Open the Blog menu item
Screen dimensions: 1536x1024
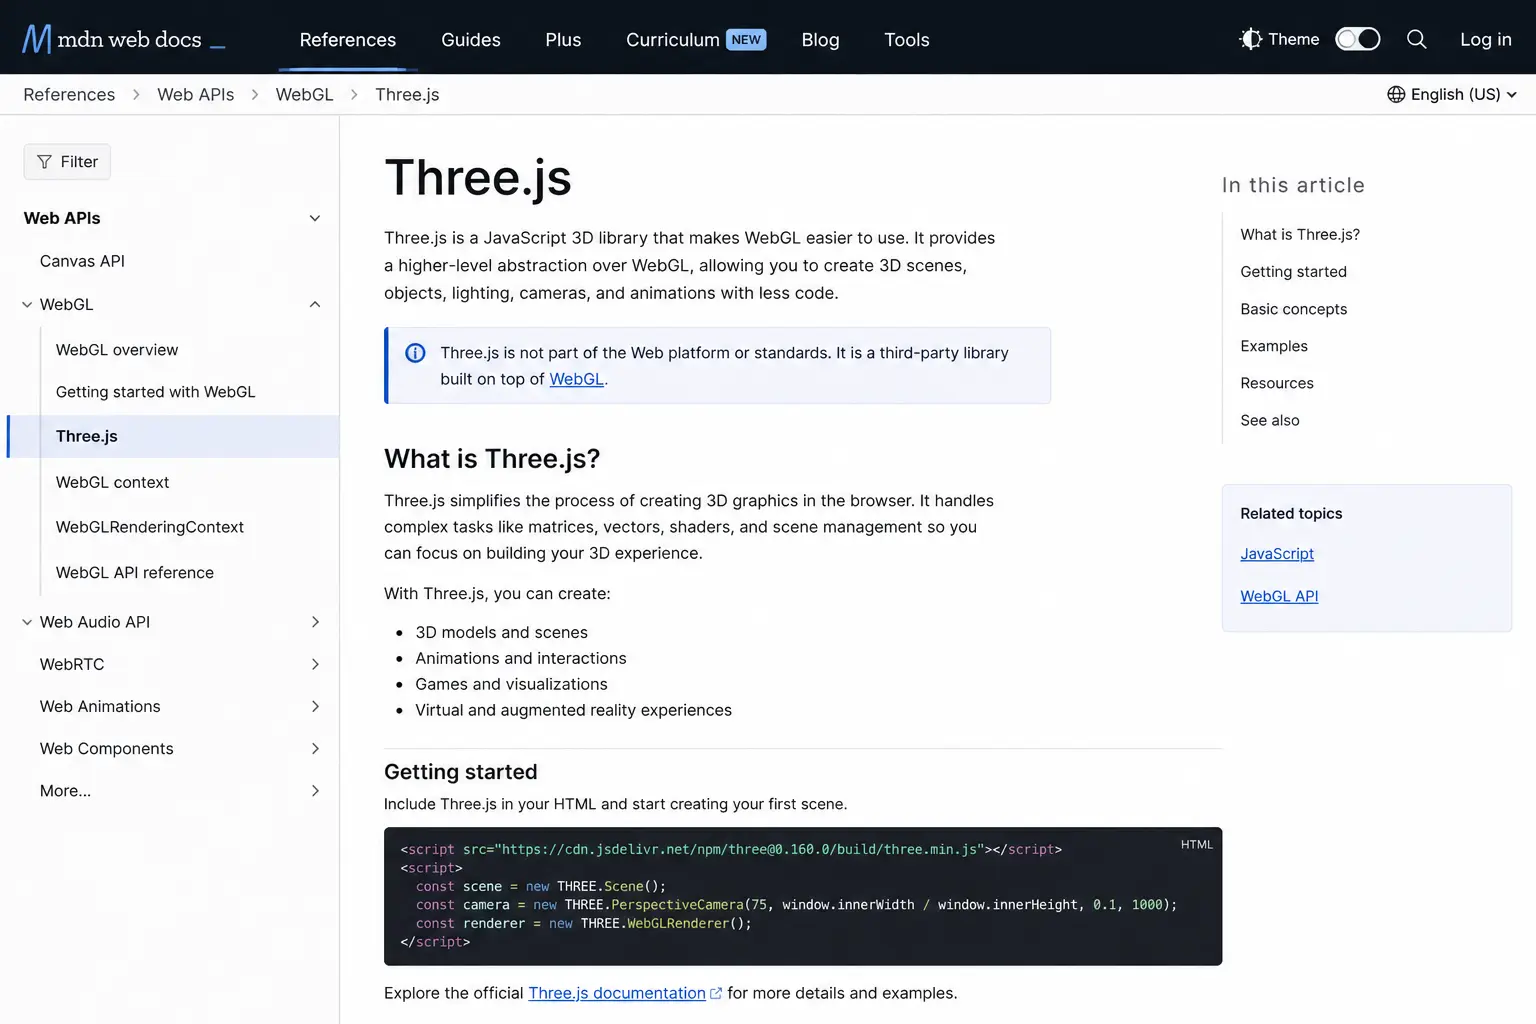820,40
